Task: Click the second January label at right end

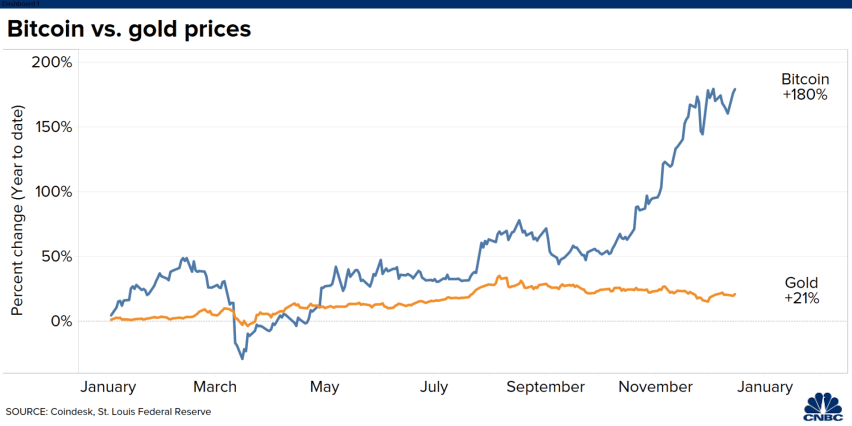Action: [765, 387]
